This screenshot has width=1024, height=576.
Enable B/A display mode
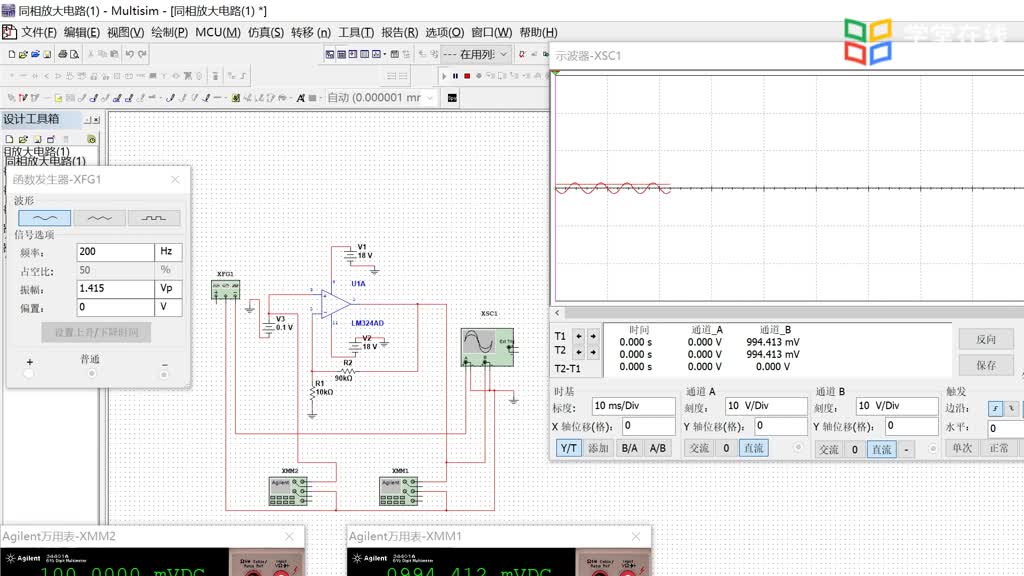pyautogui.click(x=630, y=448)
